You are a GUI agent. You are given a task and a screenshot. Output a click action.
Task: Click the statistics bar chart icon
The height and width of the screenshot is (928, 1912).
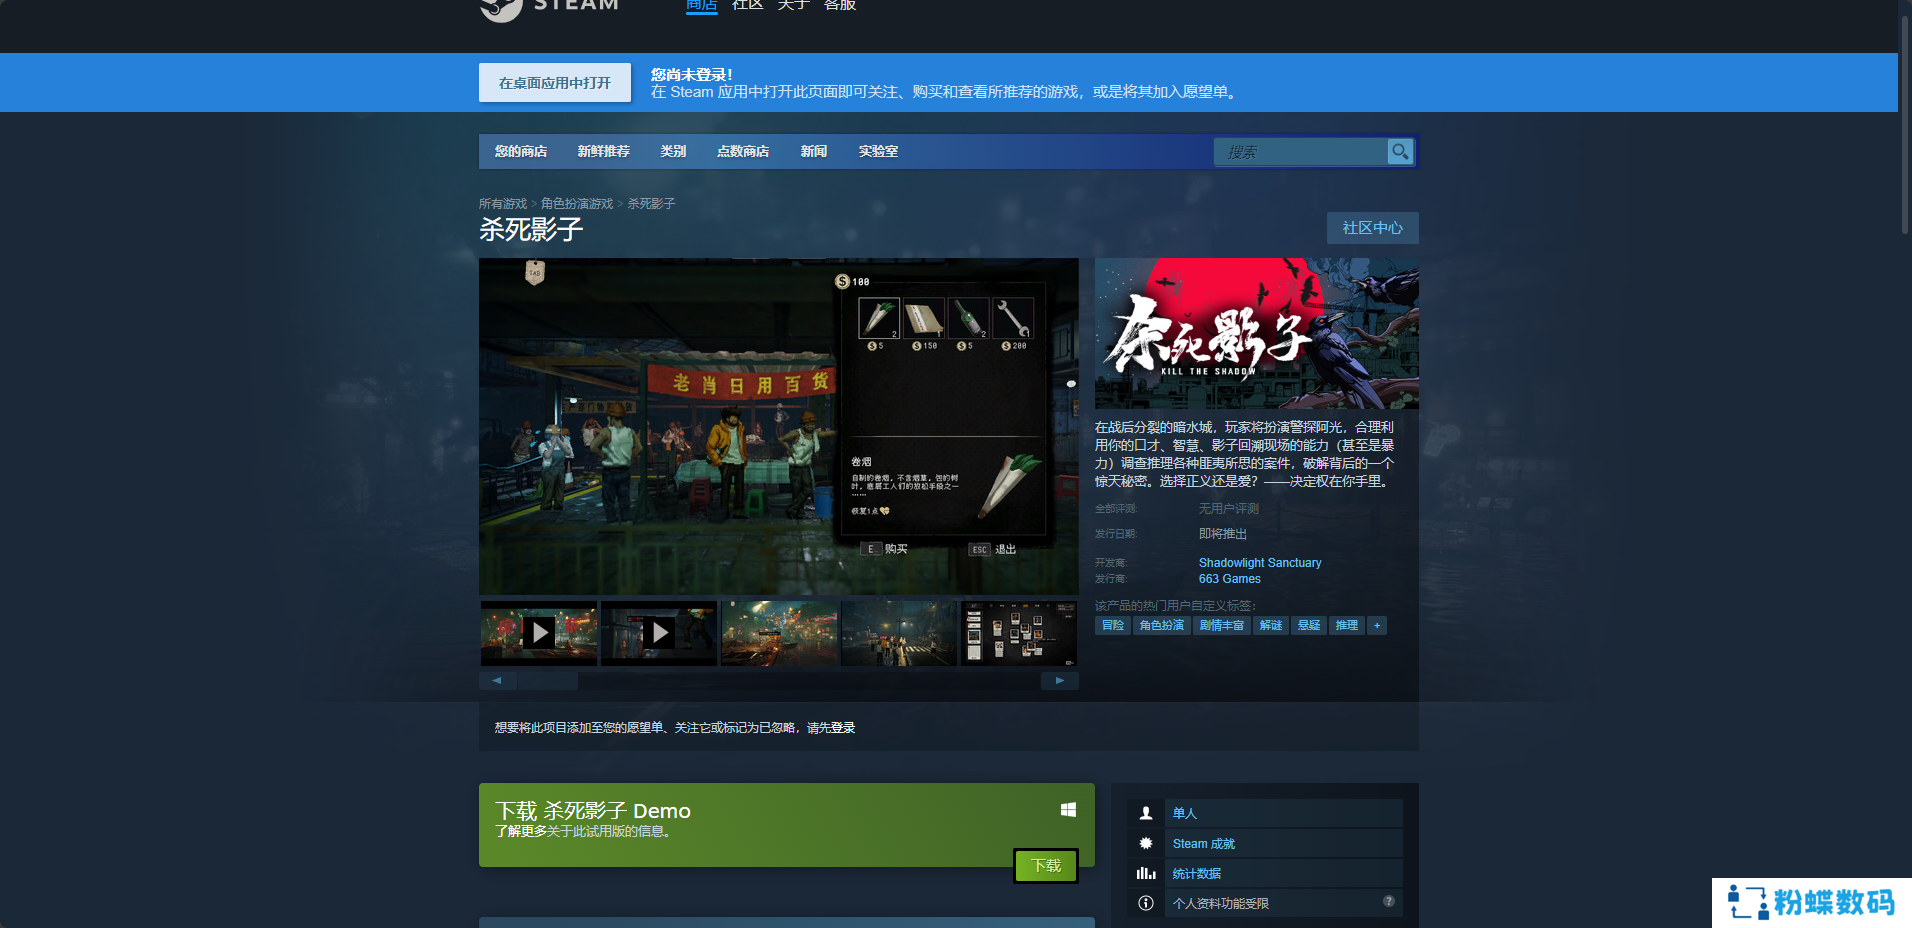[x=1146, y=873]
